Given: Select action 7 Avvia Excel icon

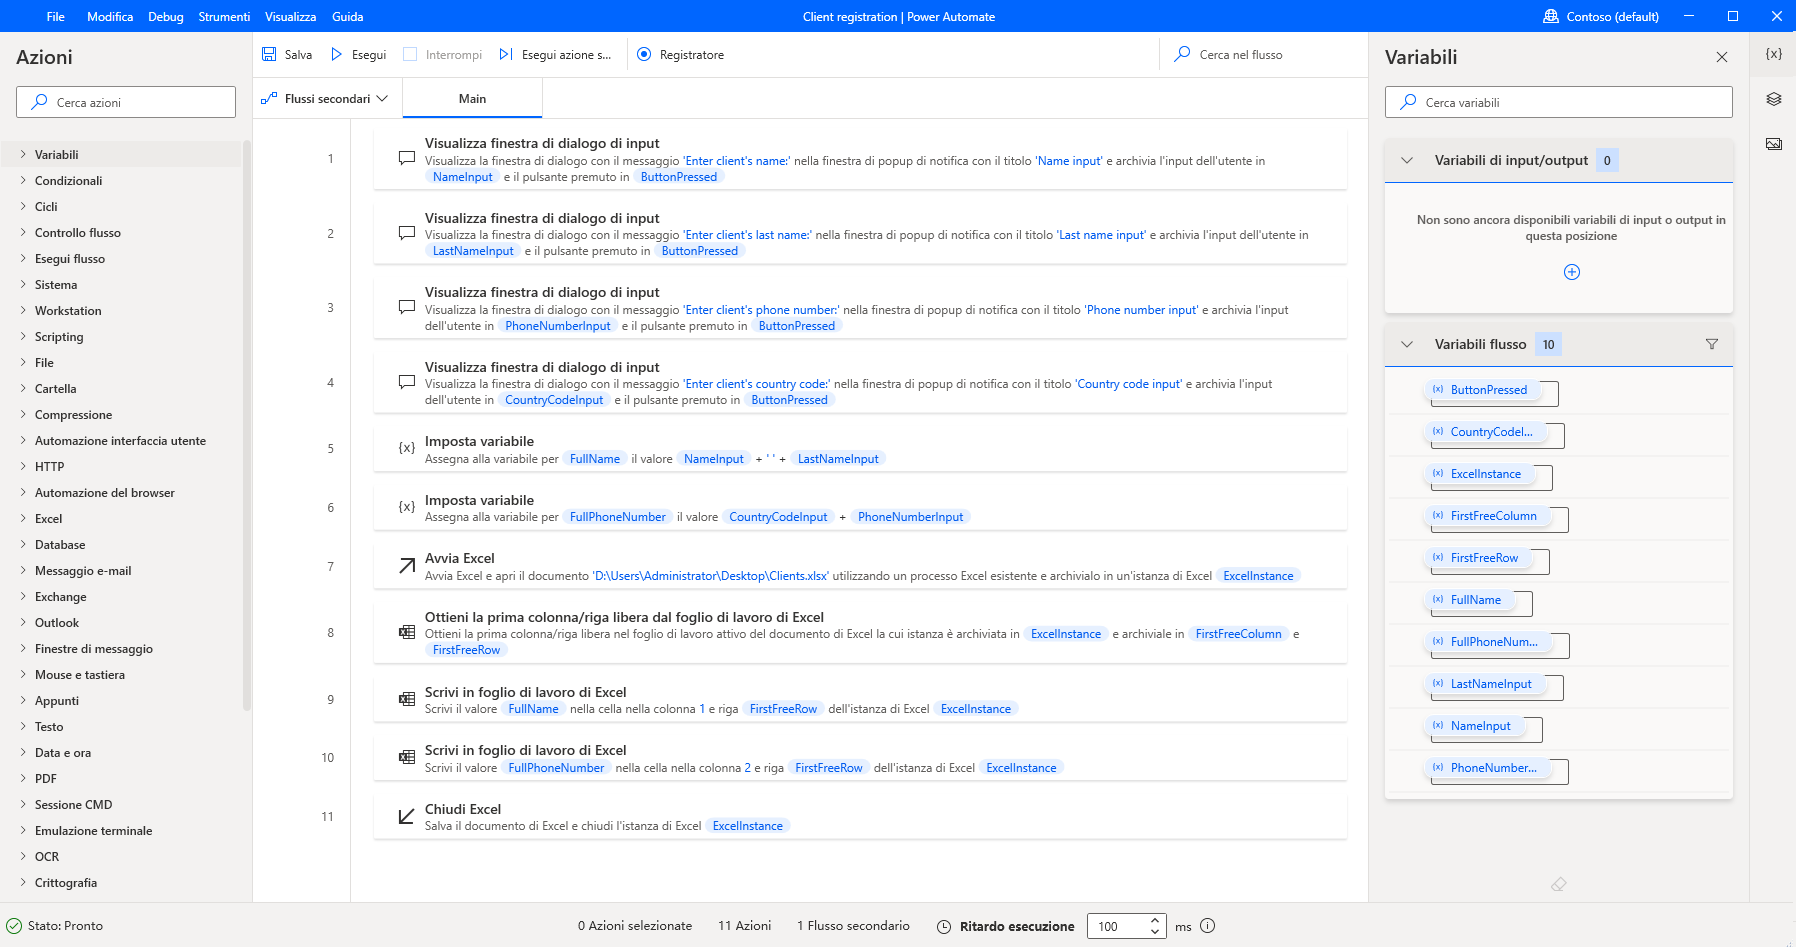Looking at the screenshot, I should 407,566.
